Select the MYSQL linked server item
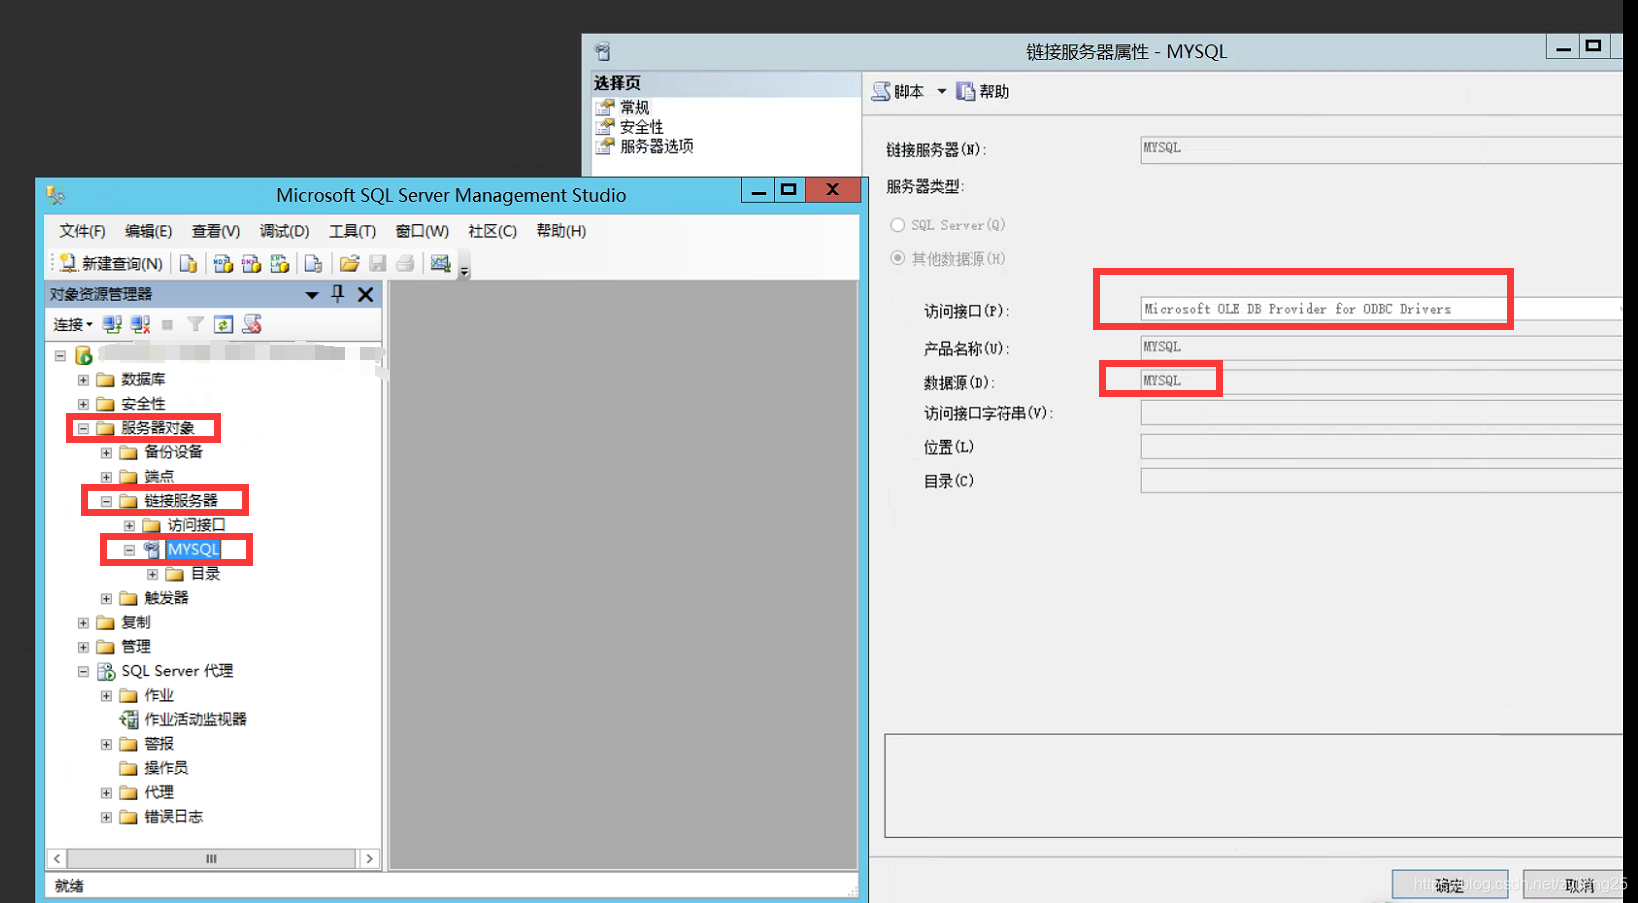Screen dimensions: 1638x903 (x=193, y=550)
